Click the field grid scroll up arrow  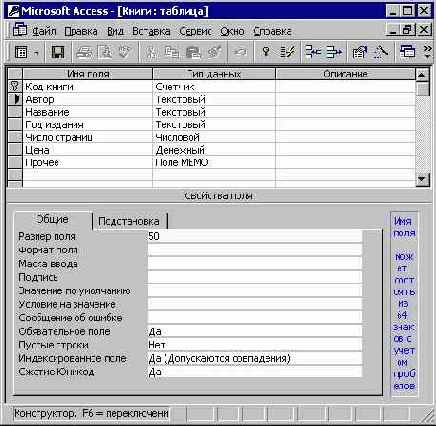pyautogui.click(x=422, y=75)
